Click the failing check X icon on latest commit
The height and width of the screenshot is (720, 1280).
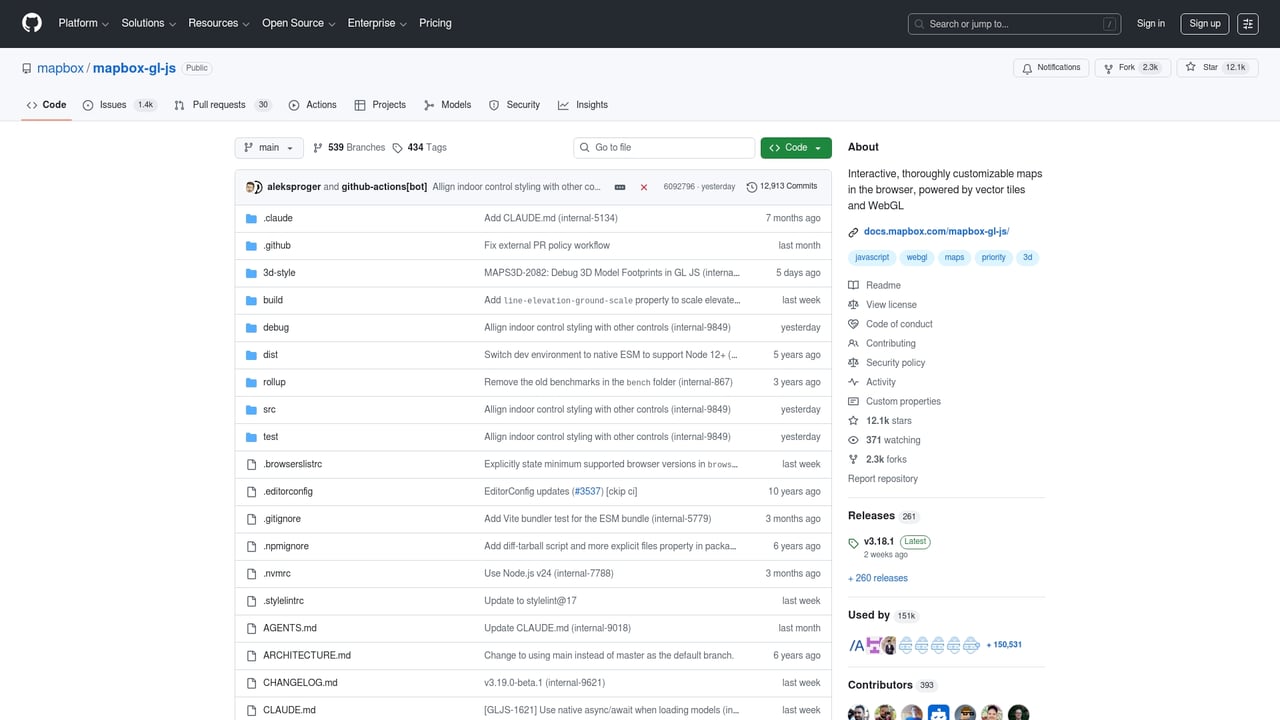click(644, 186)
